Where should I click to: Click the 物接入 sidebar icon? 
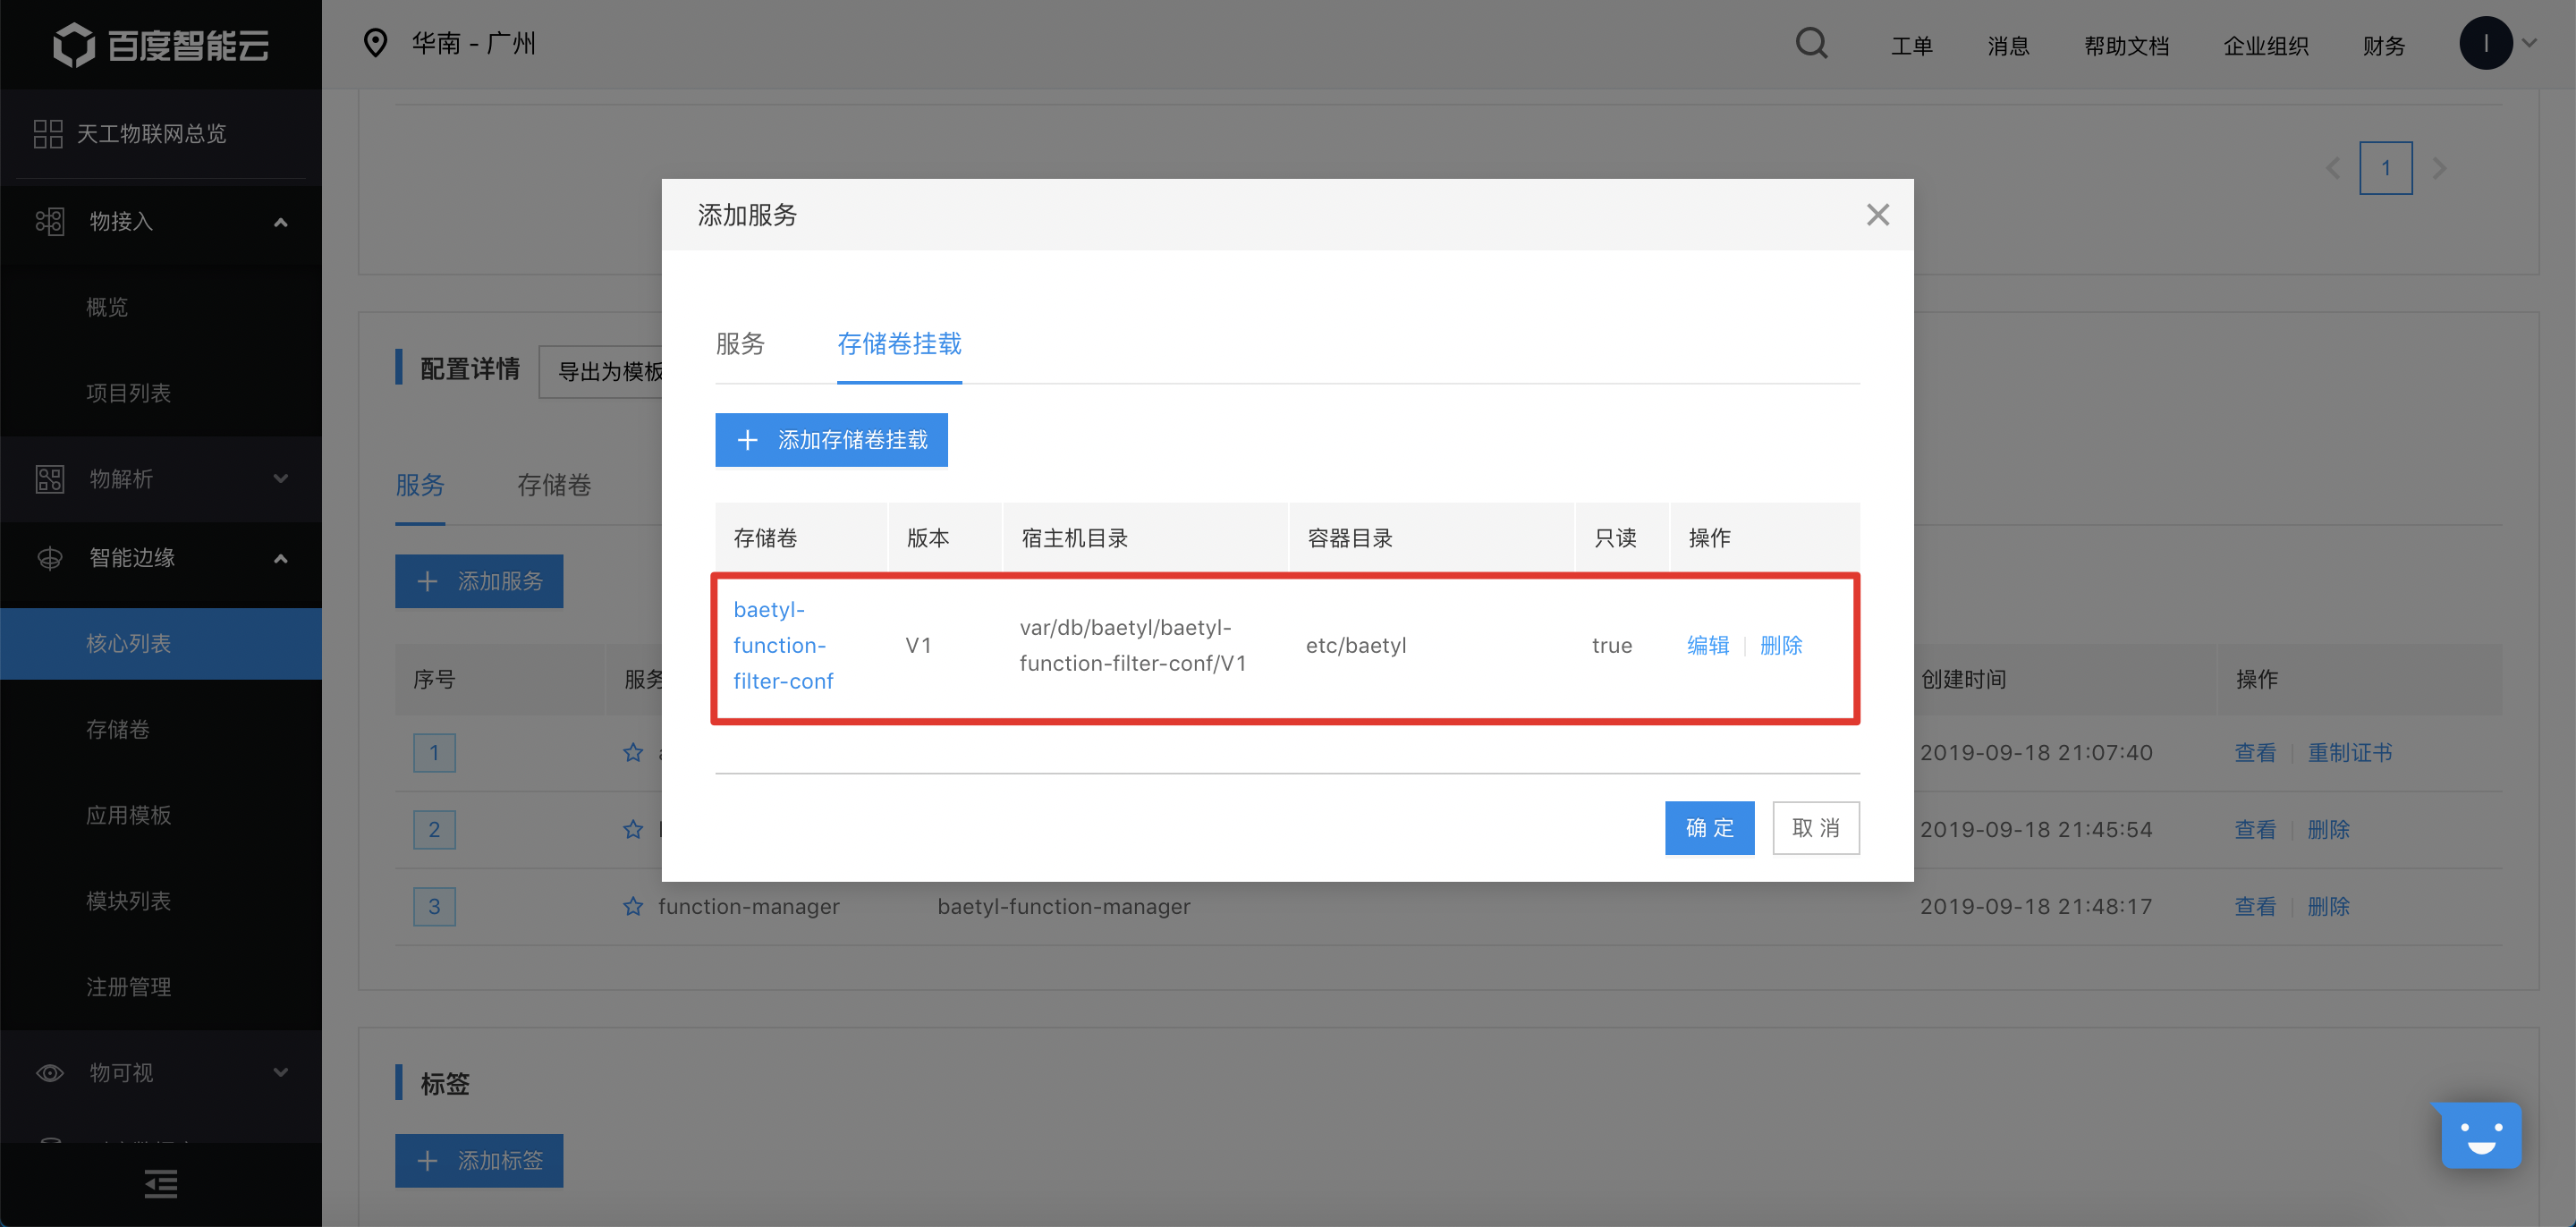[50, 221]
